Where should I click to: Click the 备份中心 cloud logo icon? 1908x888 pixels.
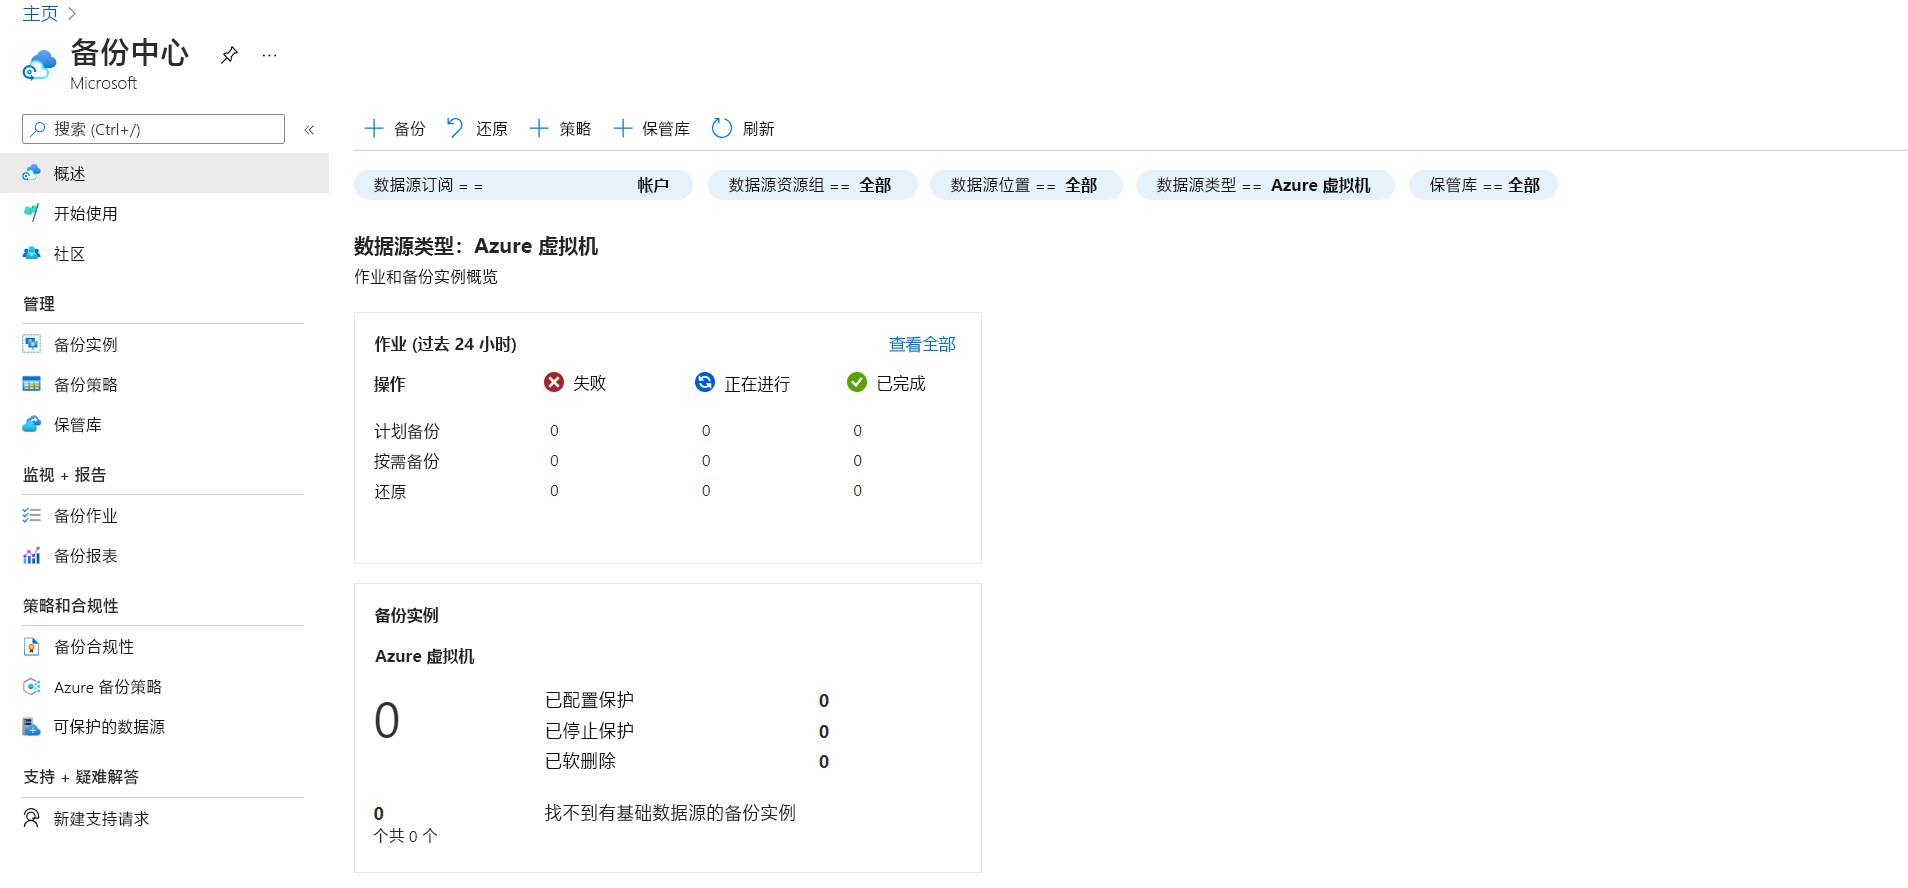pyautogui.click(x=39, y=66)
